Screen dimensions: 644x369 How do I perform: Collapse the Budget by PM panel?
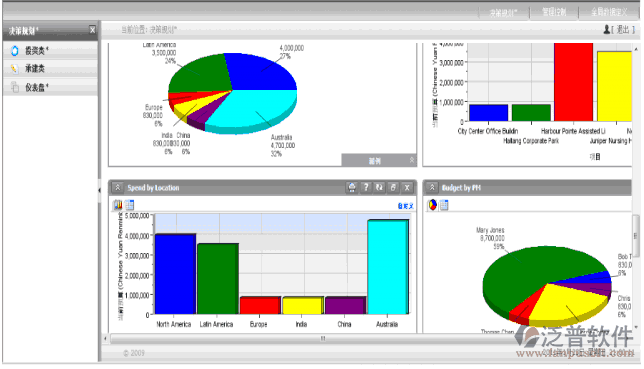(432, 187)
